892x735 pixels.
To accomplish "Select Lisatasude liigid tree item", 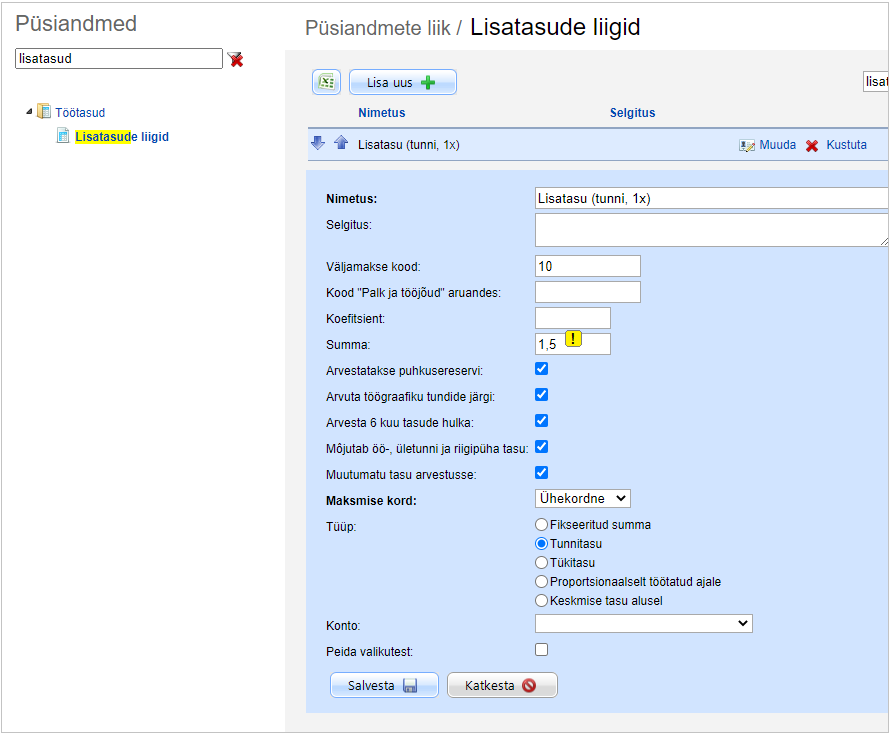I will click(x=122, y=137).
